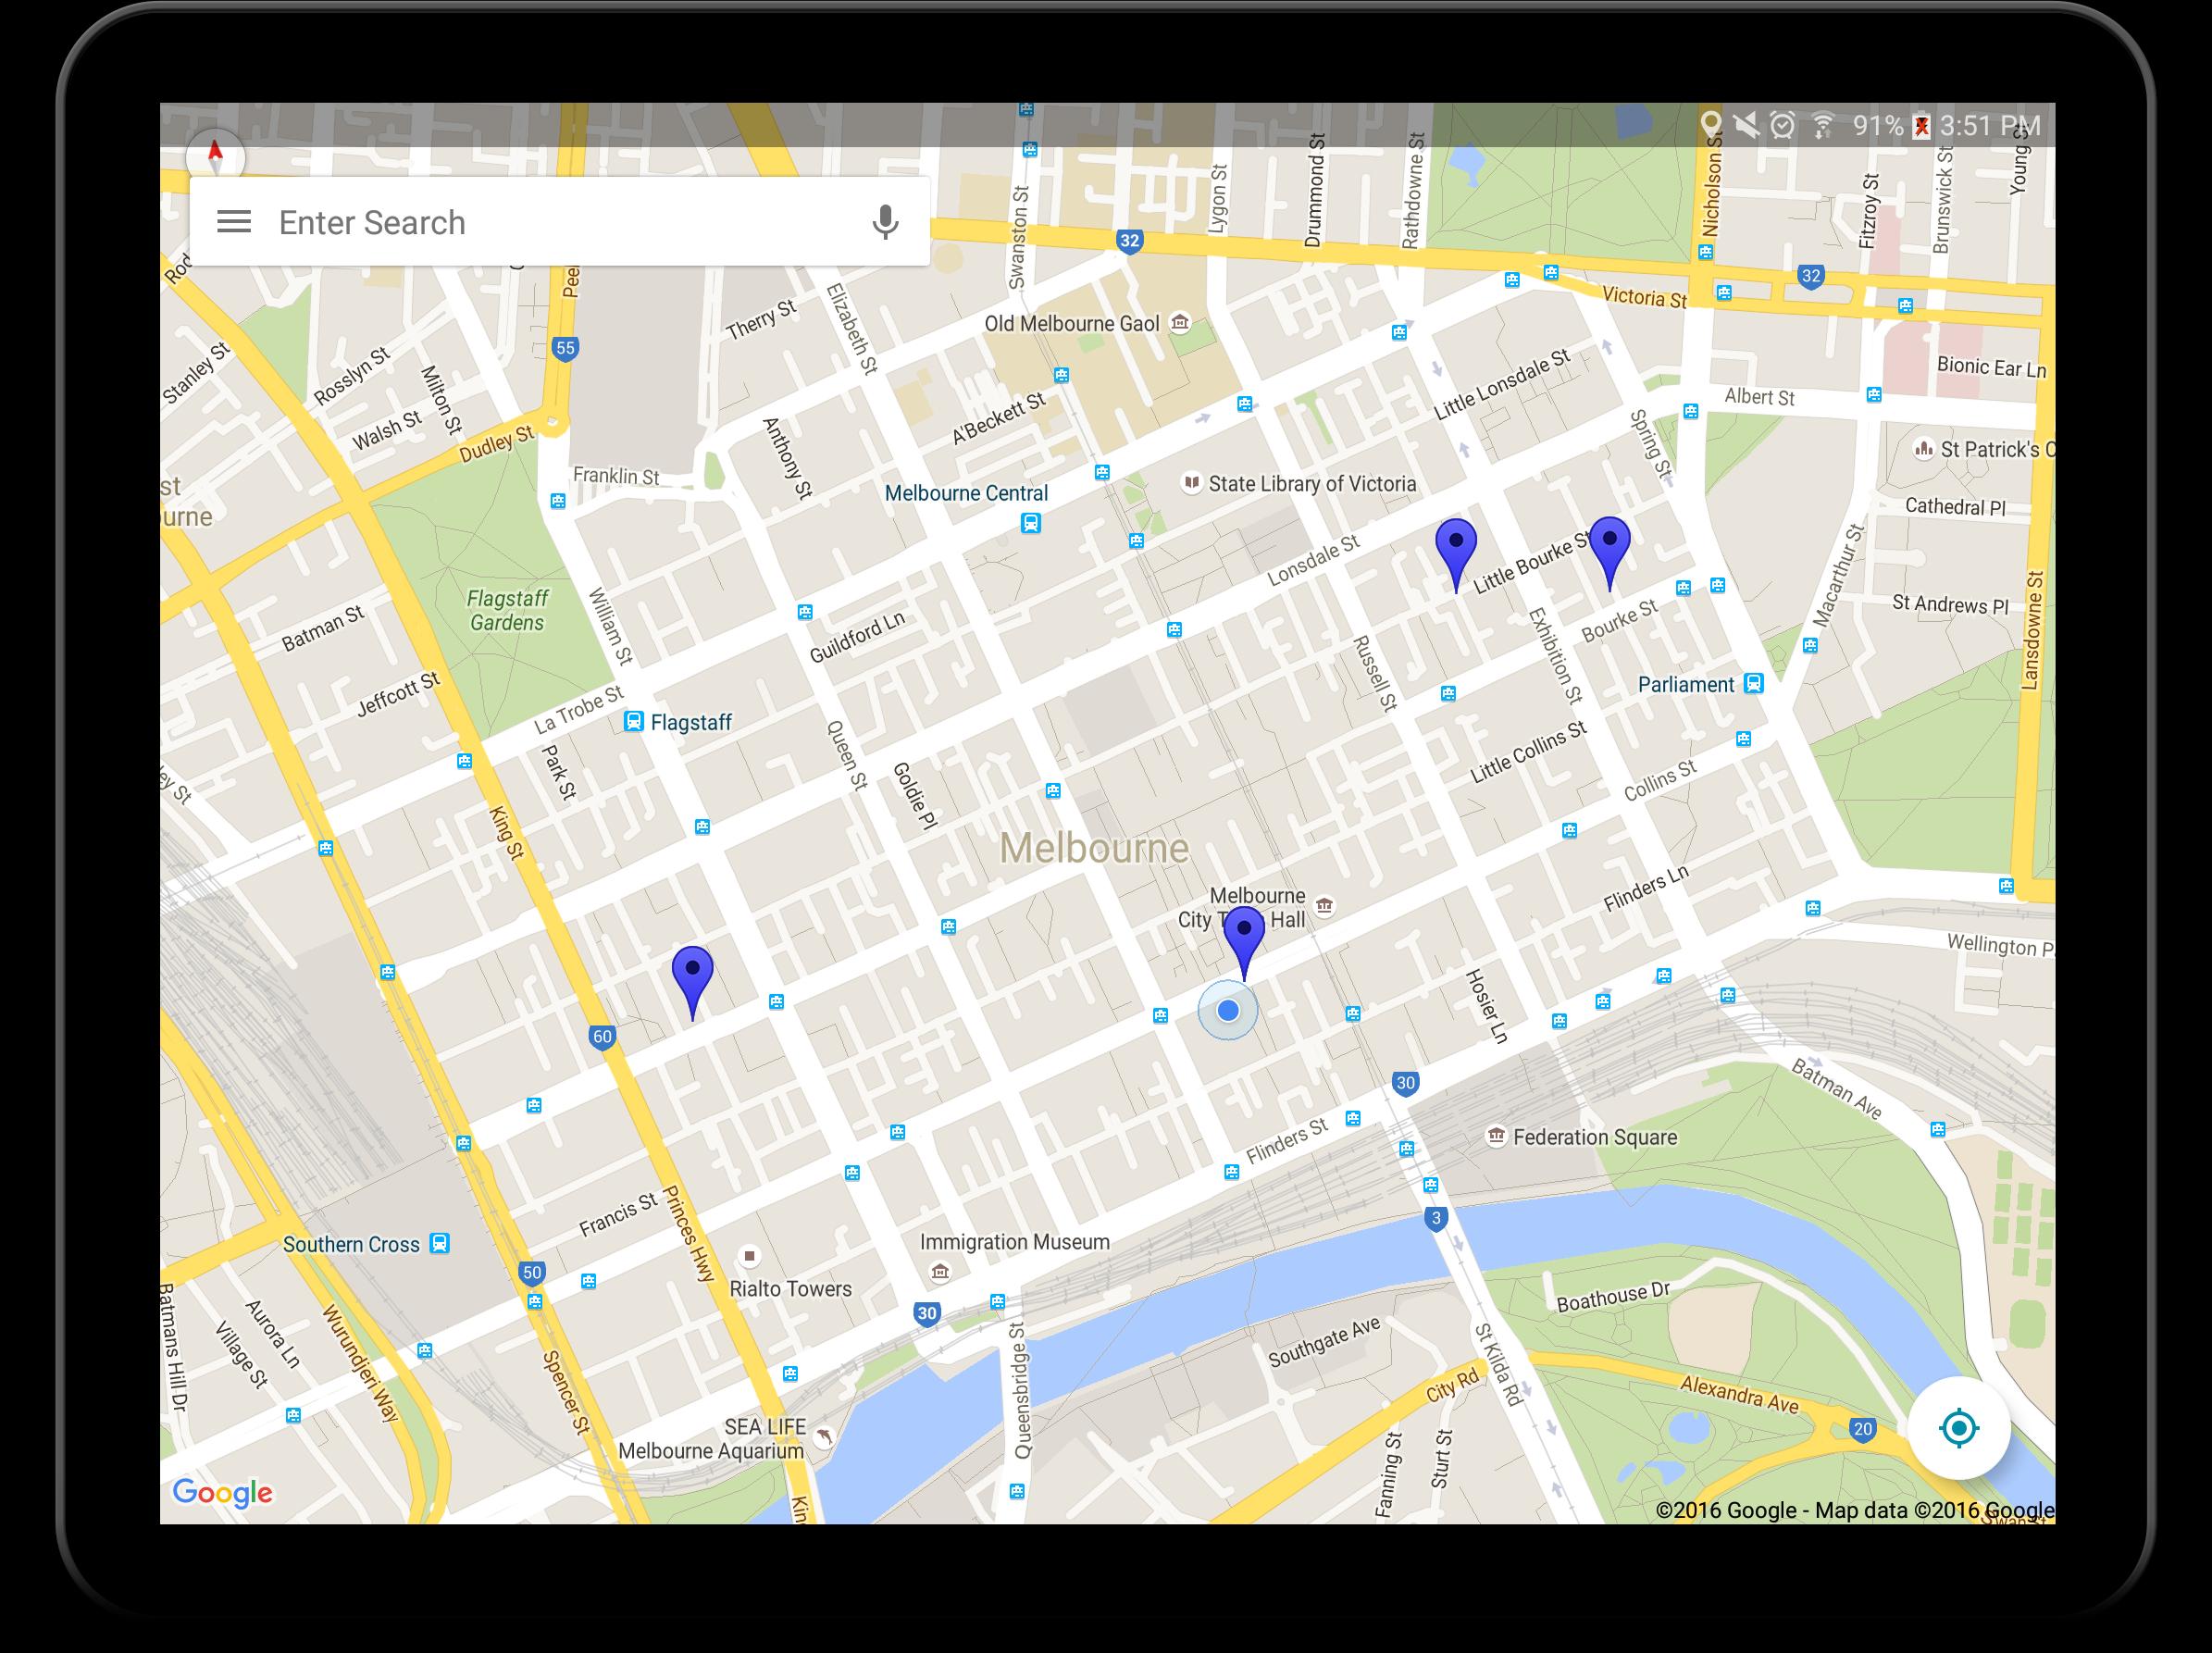
Task: Tap the Wi-Fi status icon
Action: point(1823,125)
